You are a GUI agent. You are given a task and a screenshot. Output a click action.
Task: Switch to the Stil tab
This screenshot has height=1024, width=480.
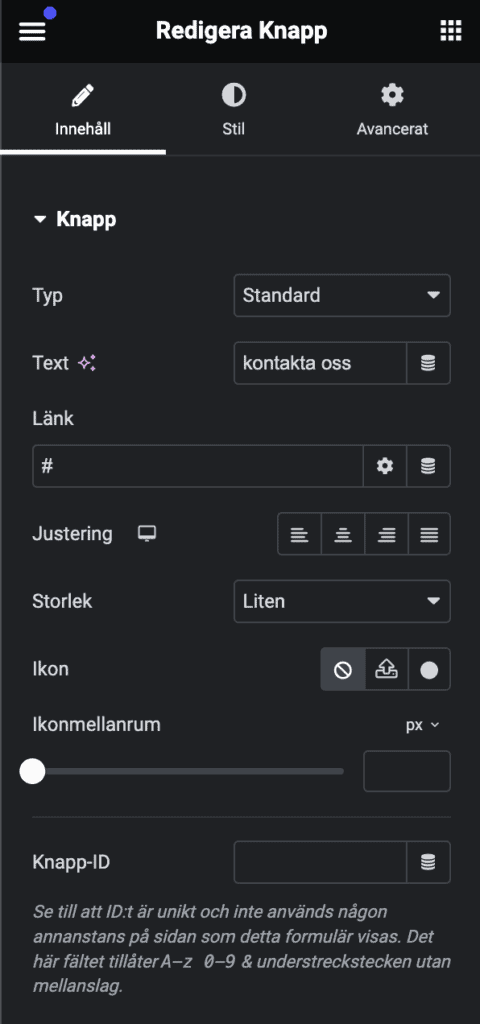[233, 110]
